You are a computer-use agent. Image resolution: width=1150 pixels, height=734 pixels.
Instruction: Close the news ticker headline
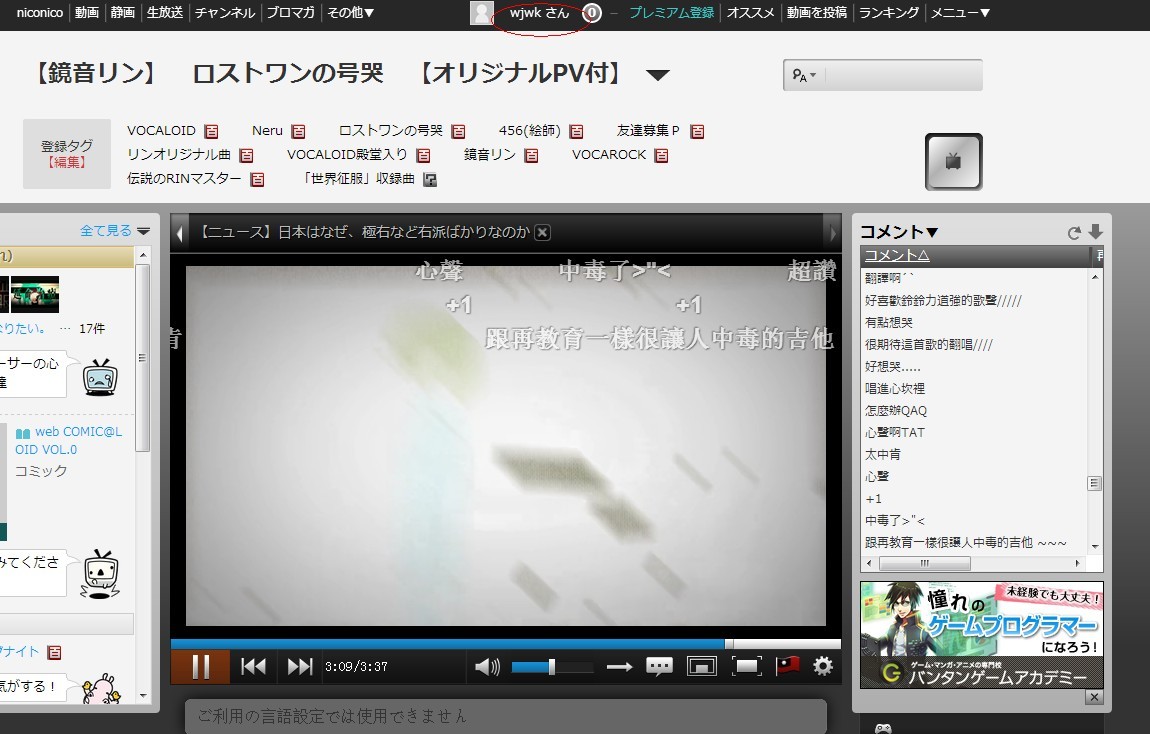tap(542, 232)
